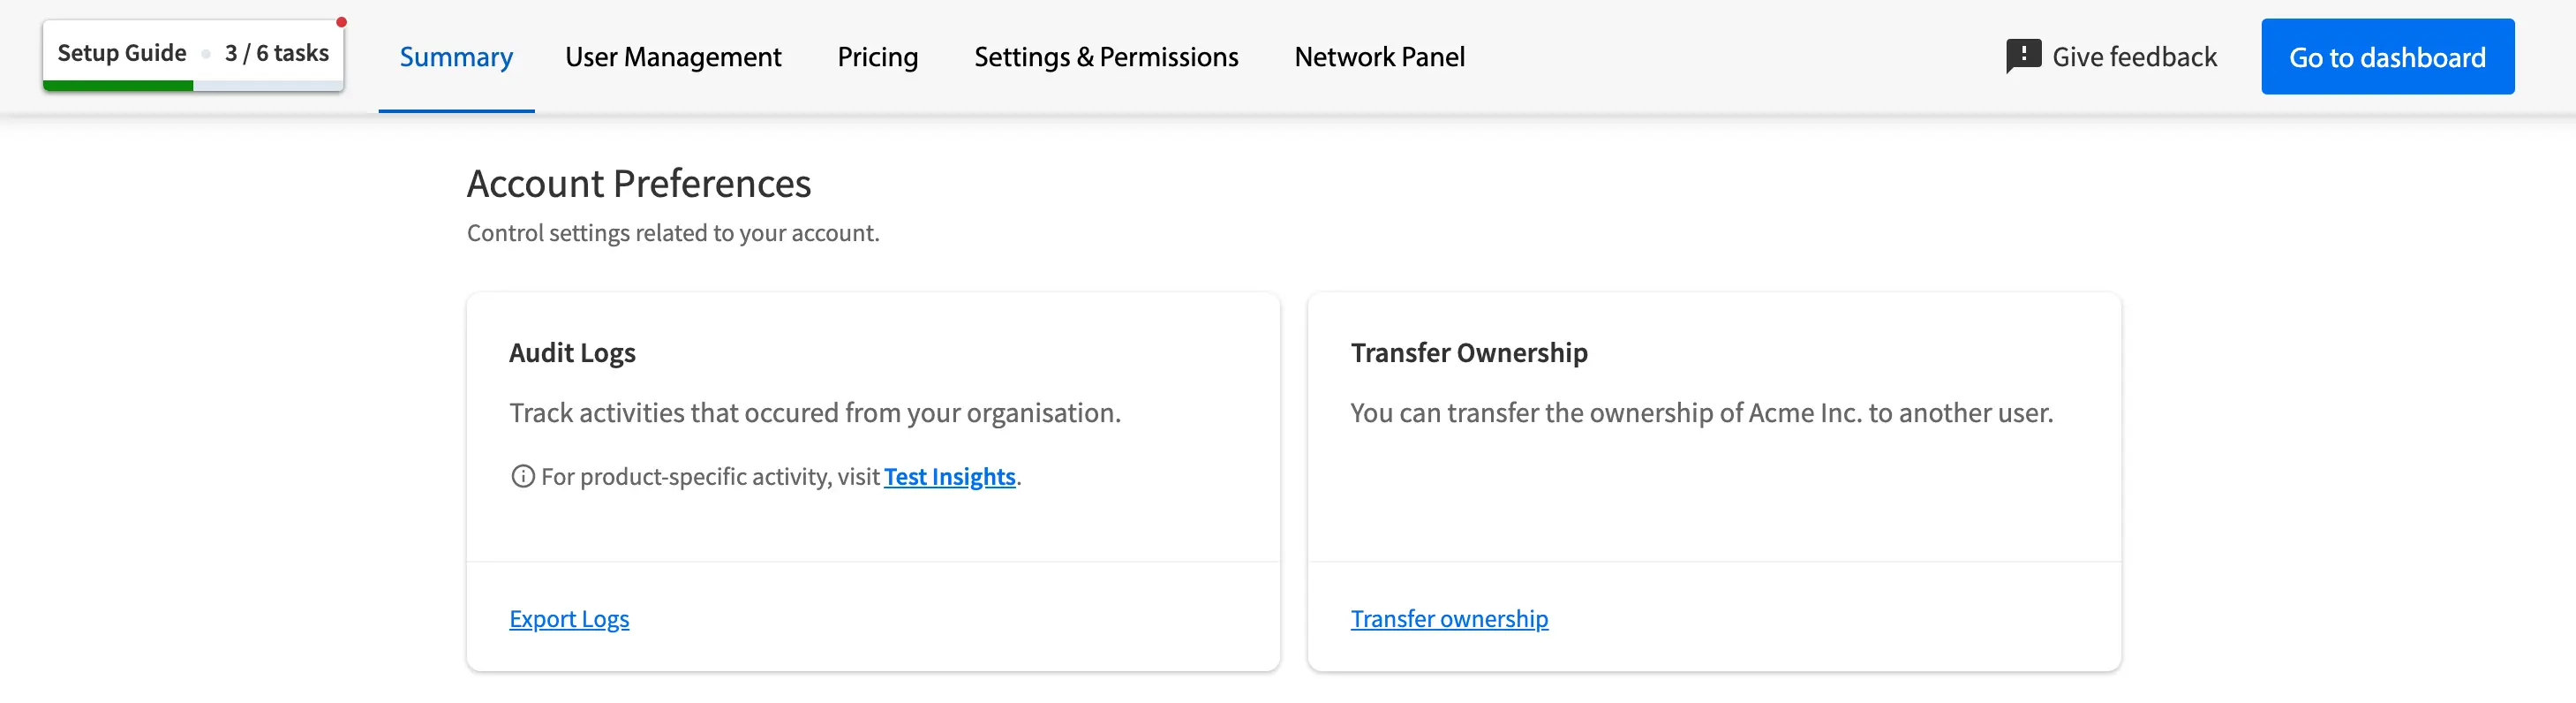Click the Audit Logs card heading
Screen dimensions: 2576x703
click(572, 353)
